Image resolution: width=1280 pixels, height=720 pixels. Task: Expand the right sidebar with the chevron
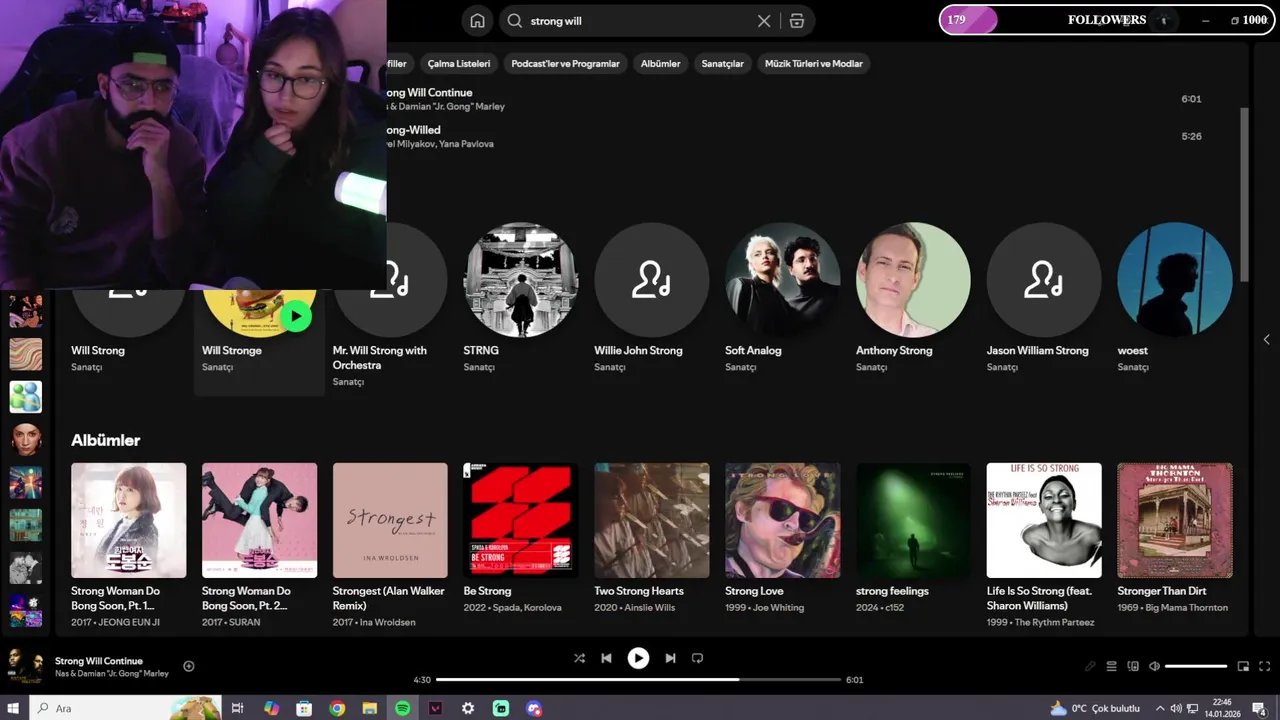coord(1266,340)
